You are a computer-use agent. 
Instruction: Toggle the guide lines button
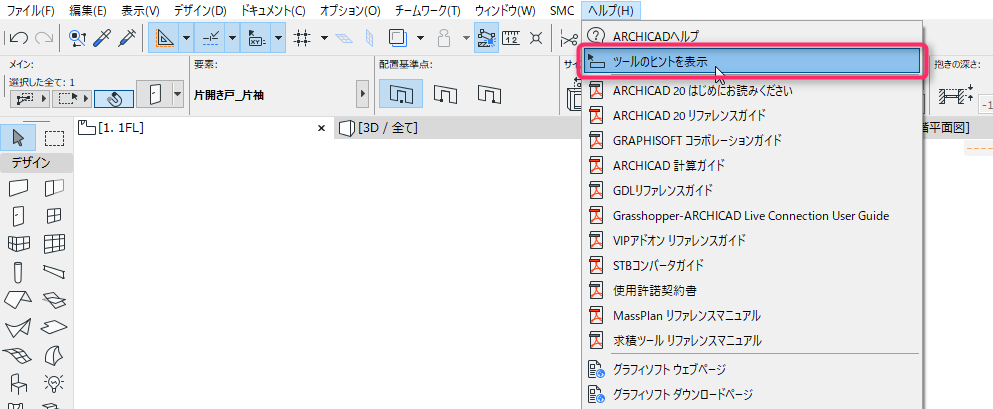210,38
